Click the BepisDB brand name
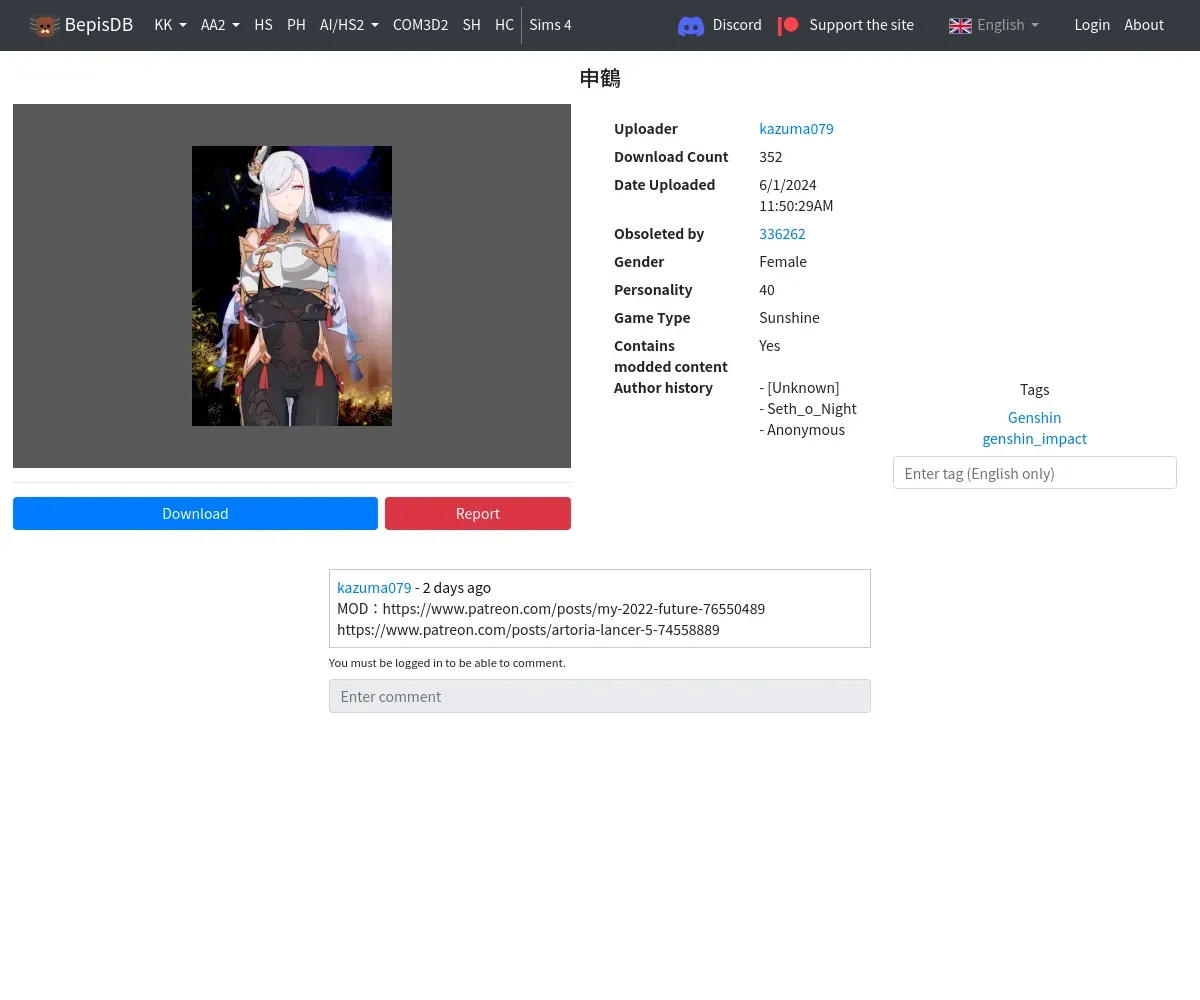This screenshot has width=1200, height=1000. (x=99, y=25)
